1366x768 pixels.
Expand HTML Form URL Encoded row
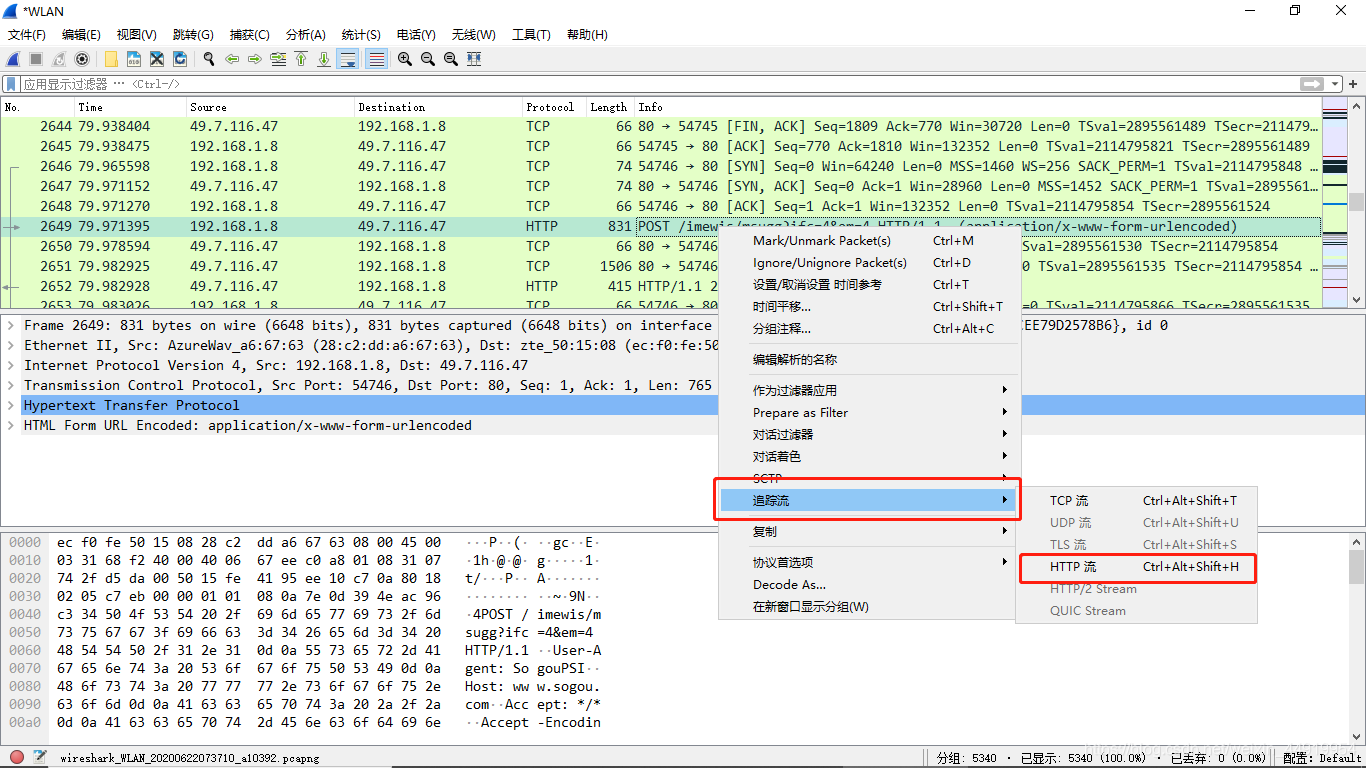pyautogui.click(x=11, y=425)
